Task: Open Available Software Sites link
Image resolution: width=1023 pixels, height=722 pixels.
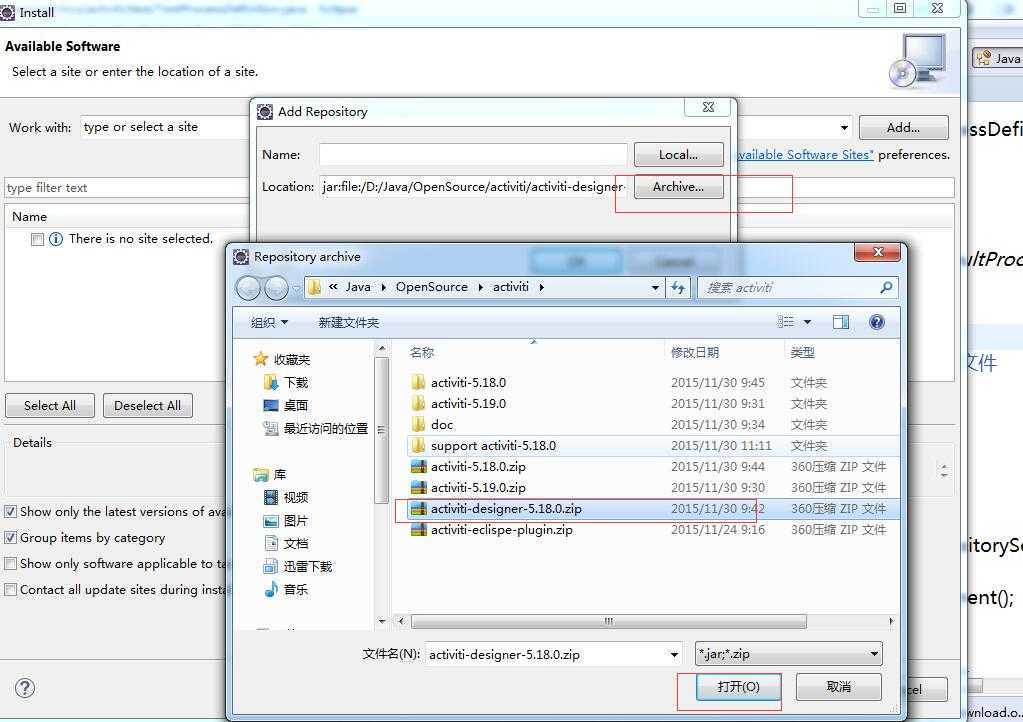Action: click(806, 155)
